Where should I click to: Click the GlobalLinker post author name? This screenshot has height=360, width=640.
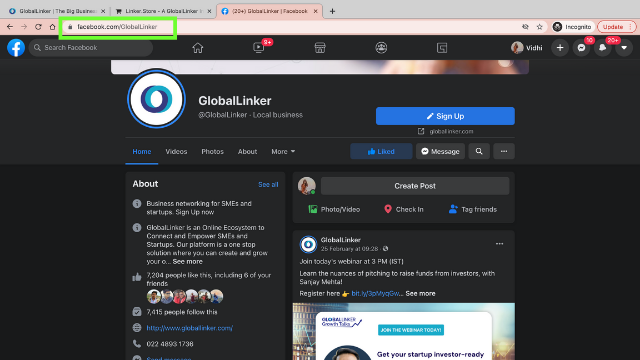(340, 240)
